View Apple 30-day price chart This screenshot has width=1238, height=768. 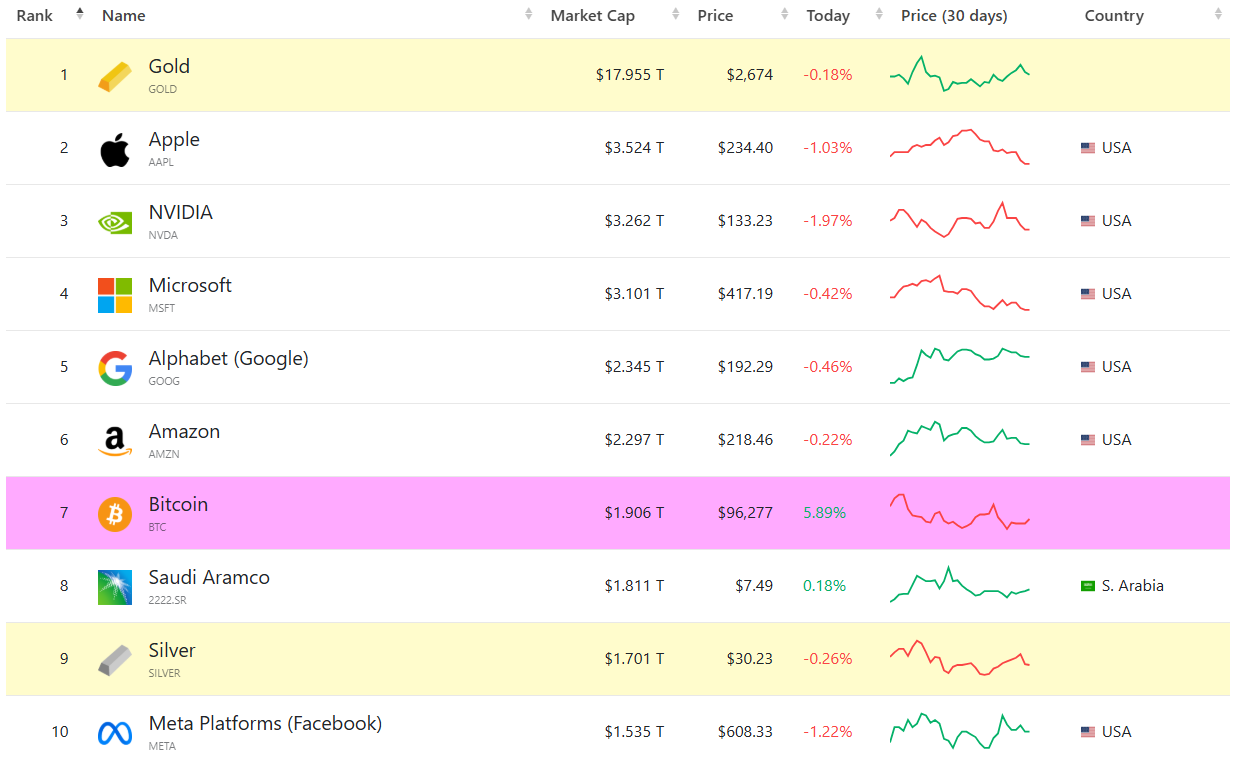coord(960,147)
